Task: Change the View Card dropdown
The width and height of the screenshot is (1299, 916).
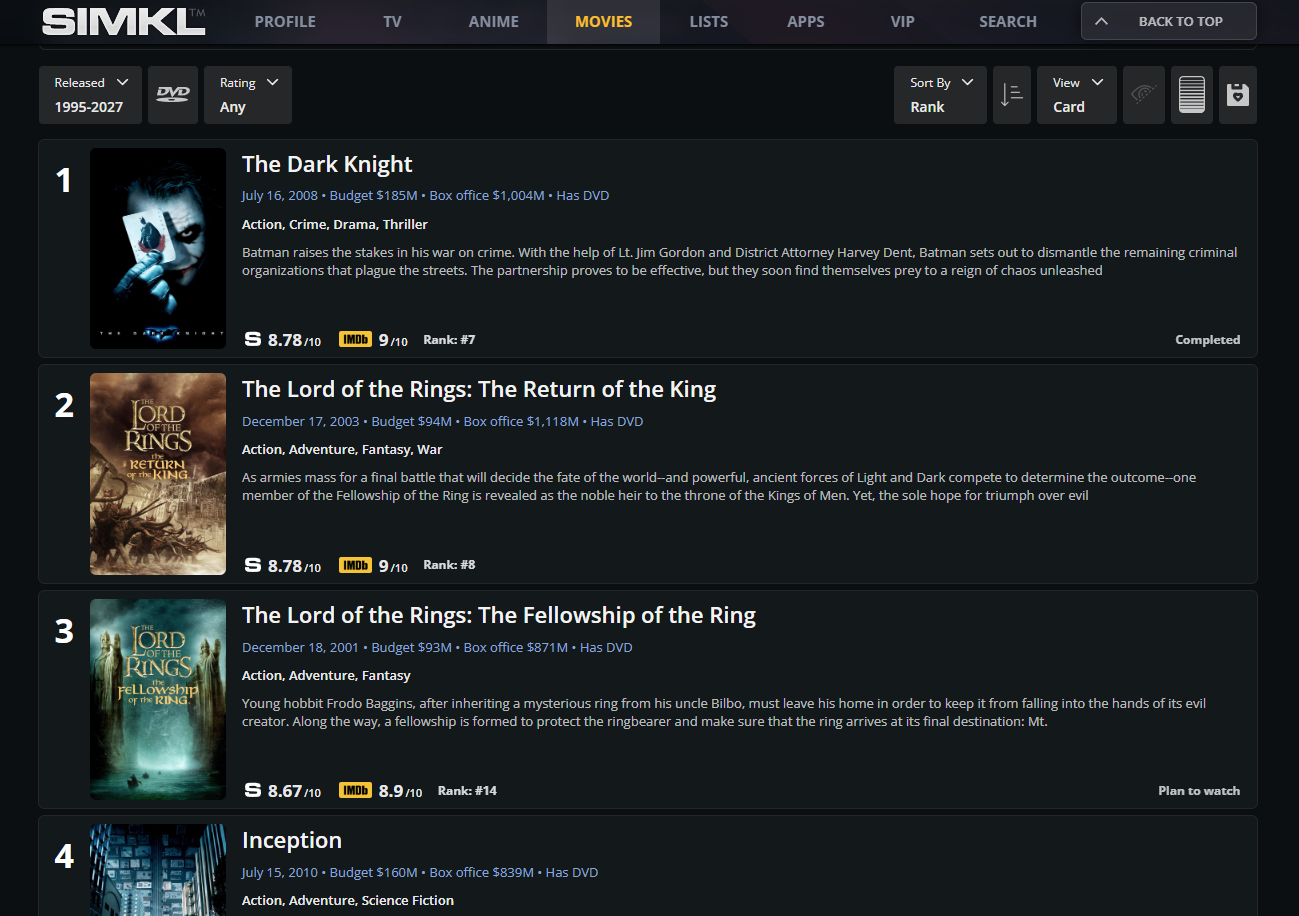Action: pos(1076,95)
